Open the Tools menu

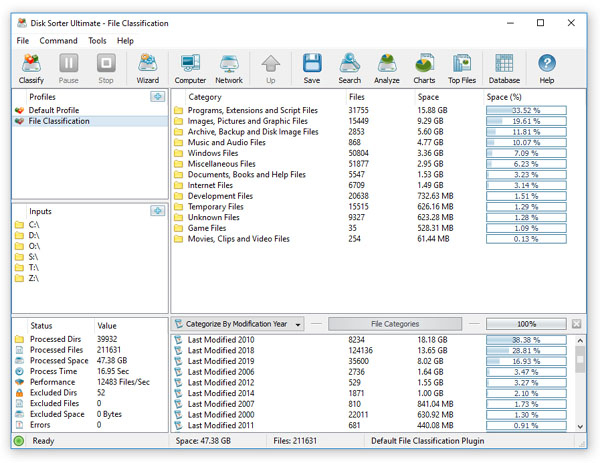click(x=97, y=41)
